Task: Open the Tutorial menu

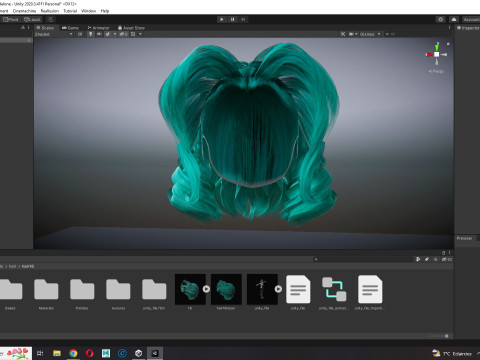Action: pos(70,11)
